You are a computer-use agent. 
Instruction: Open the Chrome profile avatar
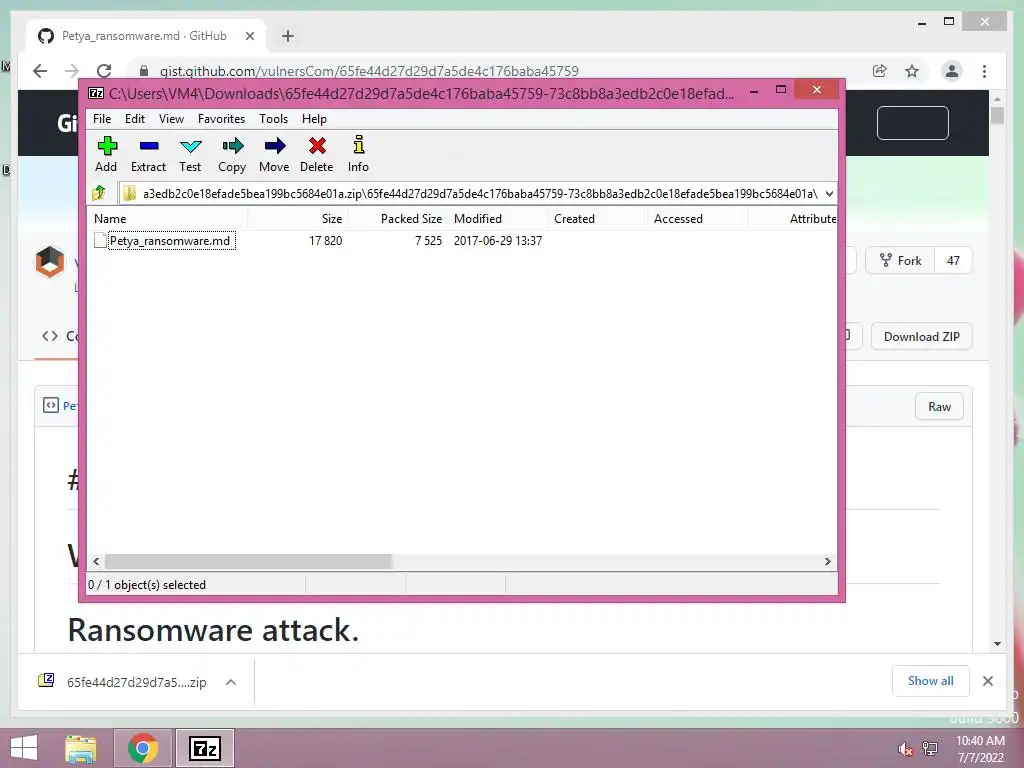pos(952,71)
